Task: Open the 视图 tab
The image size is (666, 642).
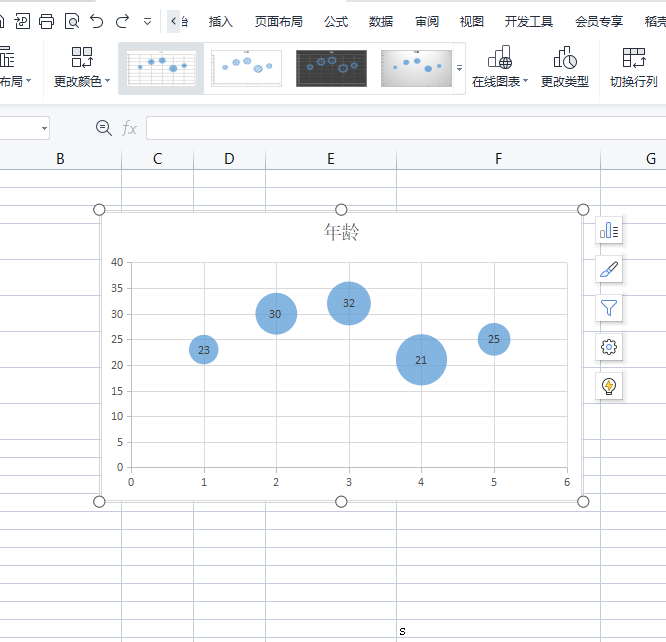Action: (472, 21)
